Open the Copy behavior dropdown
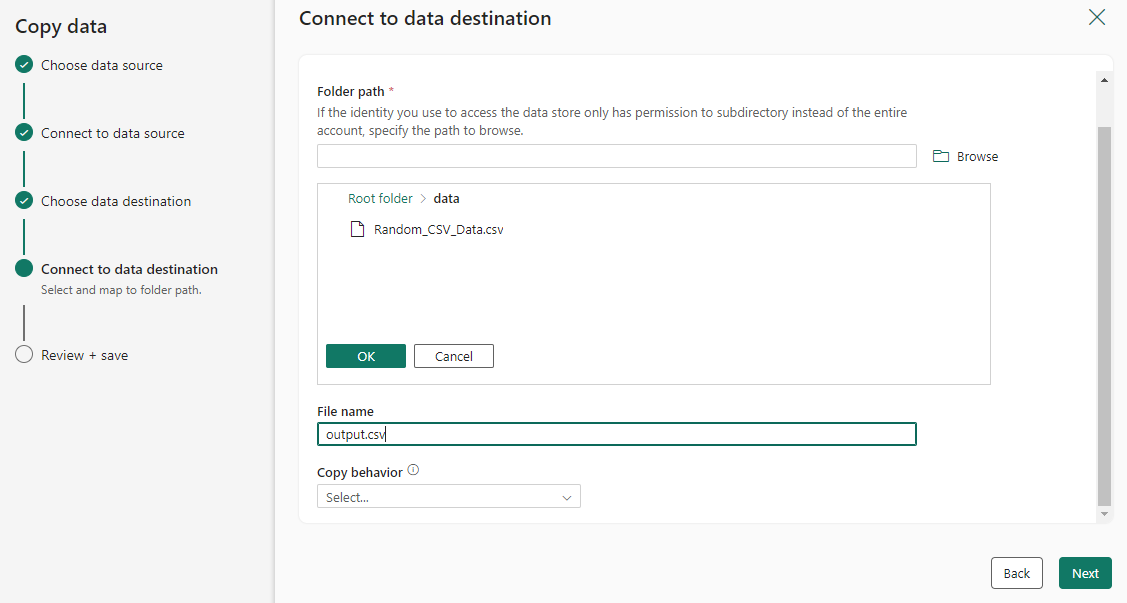The image size is (1127, 603). (448, 497)
